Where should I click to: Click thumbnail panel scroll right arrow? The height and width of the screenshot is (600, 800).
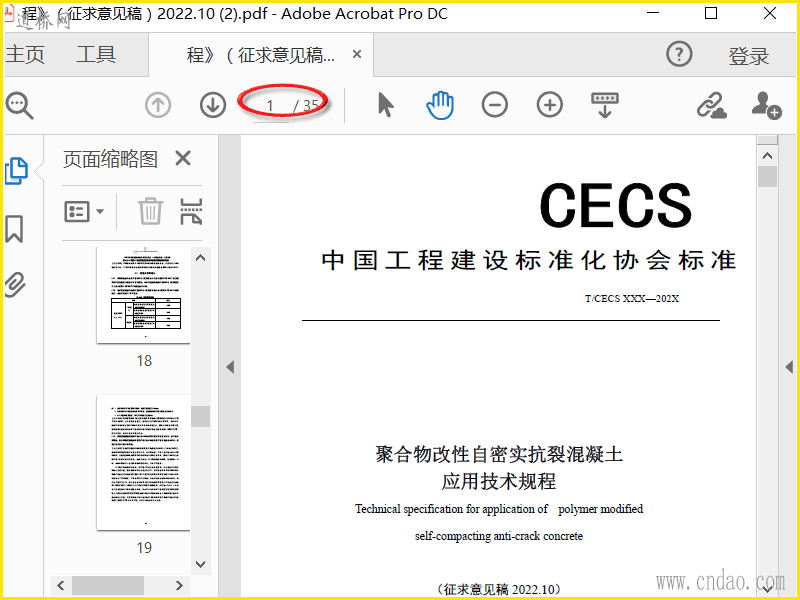tap(179, 585)
